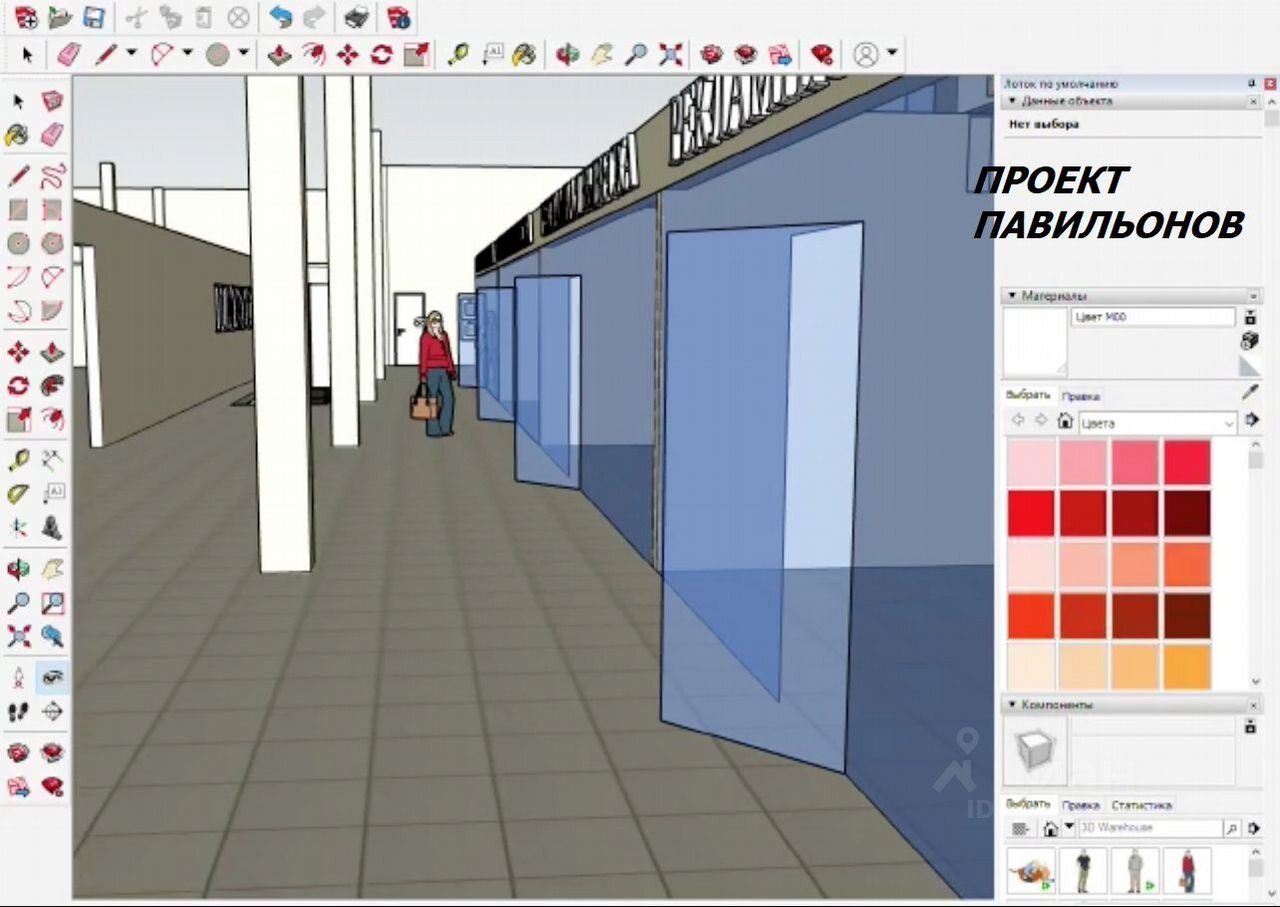
Task: Collapse the Материалы panel
Action: click(1012, 296)
